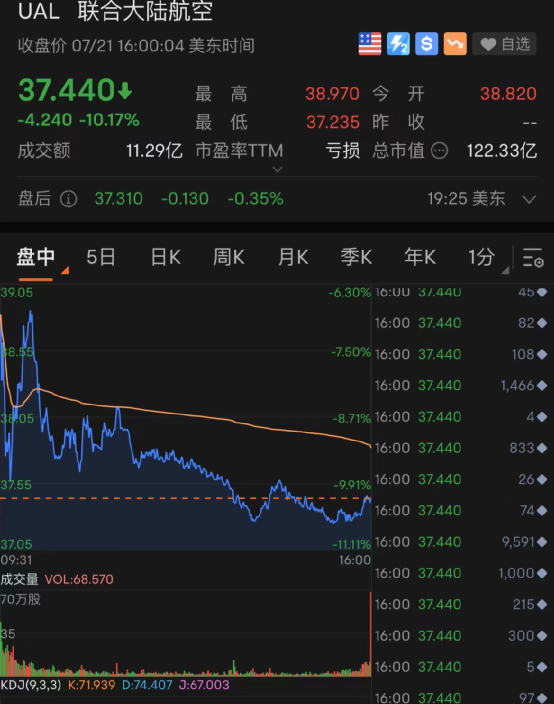
Task: Tap the 总市值 value 122.33亿
Action: point(501,151)
